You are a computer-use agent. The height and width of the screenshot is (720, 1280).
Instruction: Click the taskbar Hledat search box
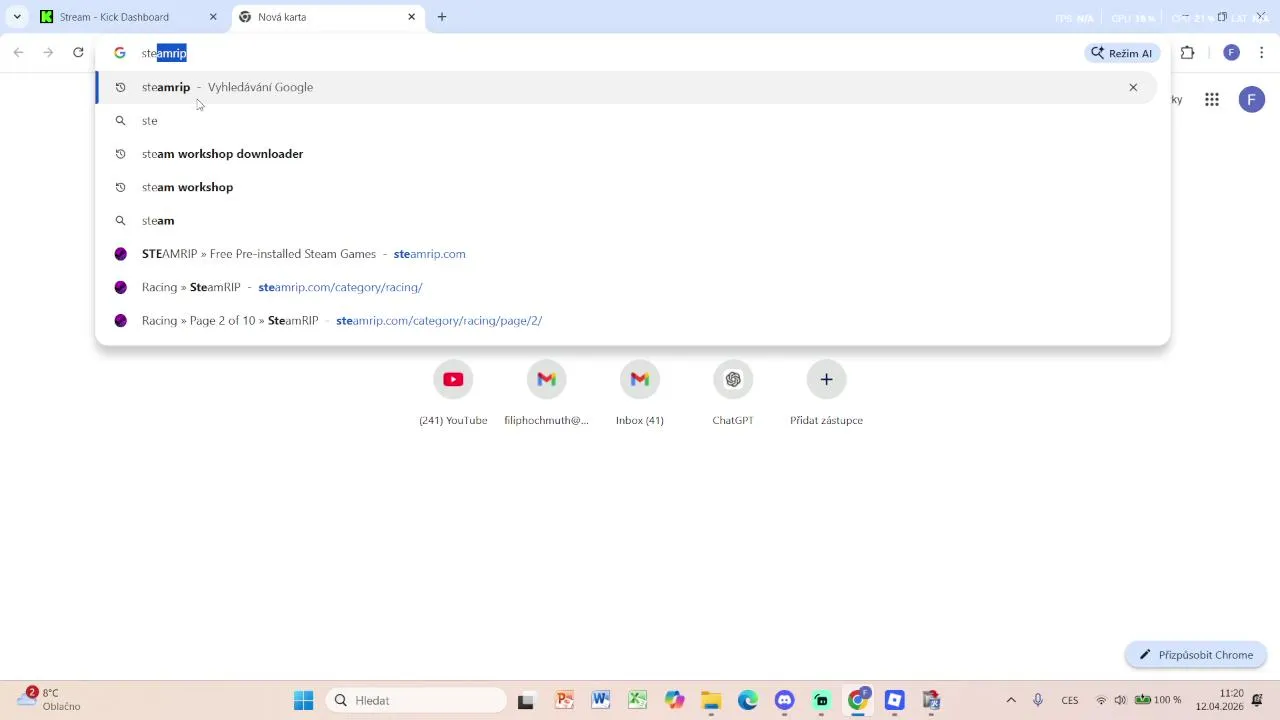417,700
